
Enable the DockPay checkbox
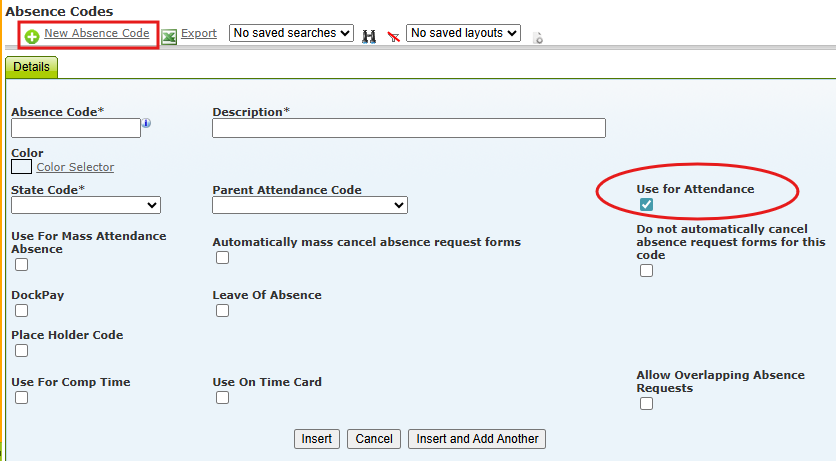21,311
